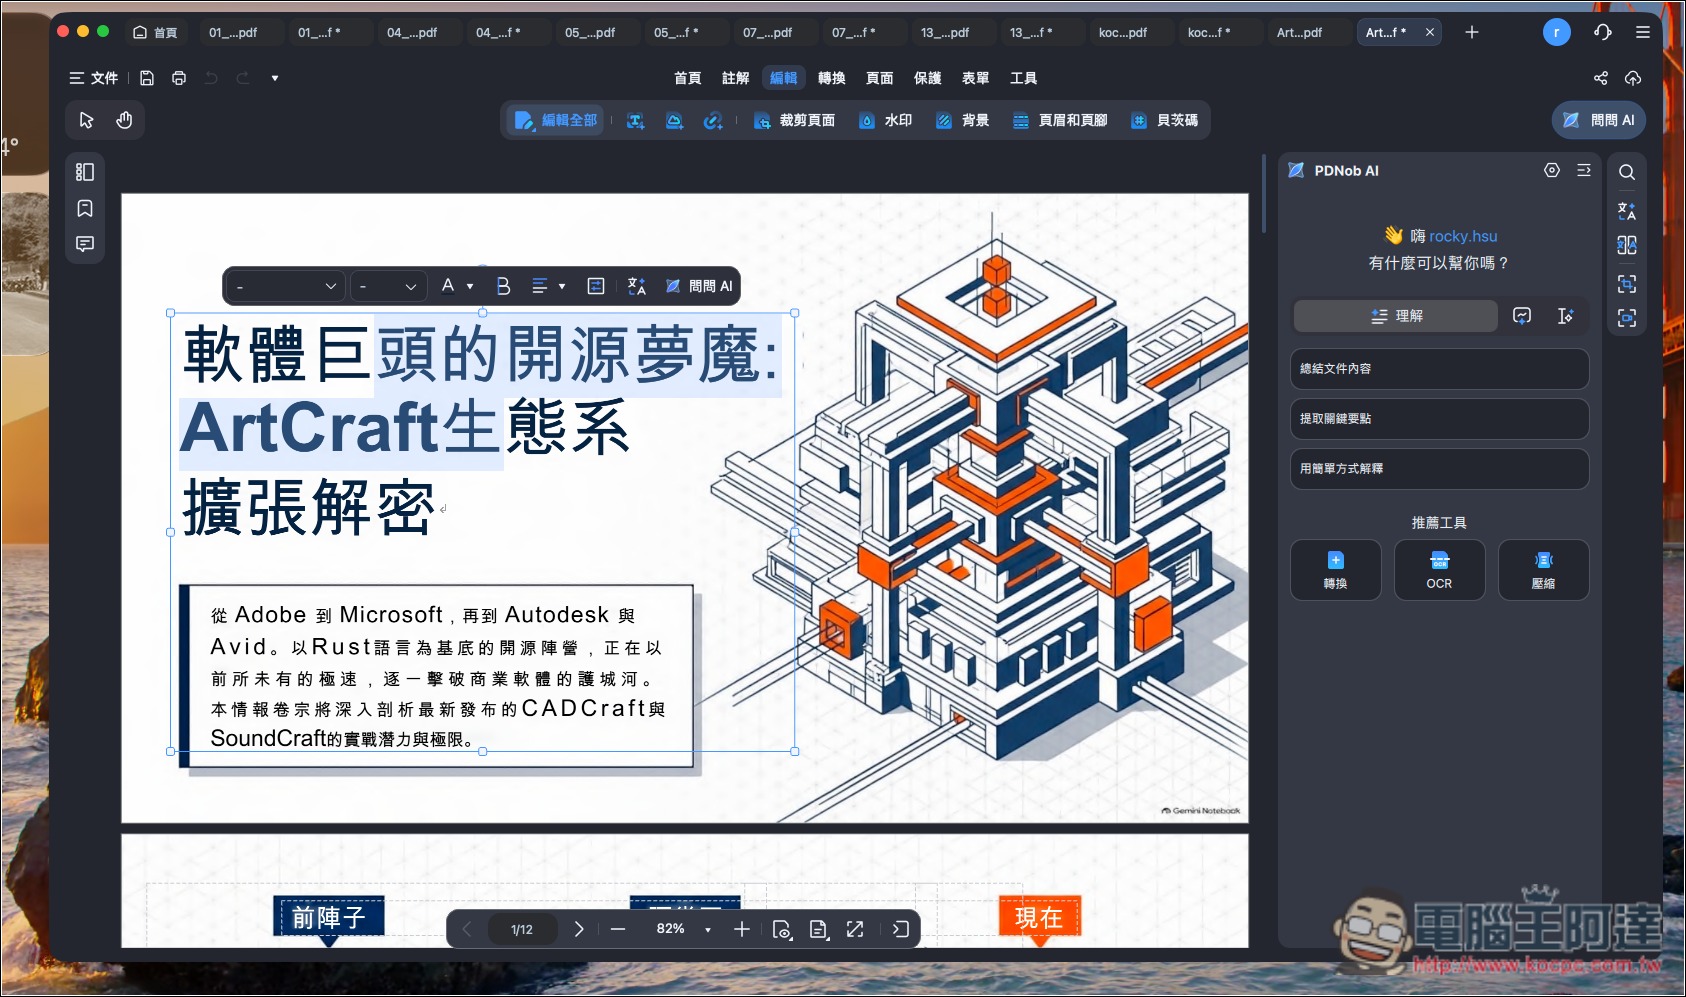Open the bookmarks sidebar panel
This screenshot has height=997, width=1686.
pos(85,208)
